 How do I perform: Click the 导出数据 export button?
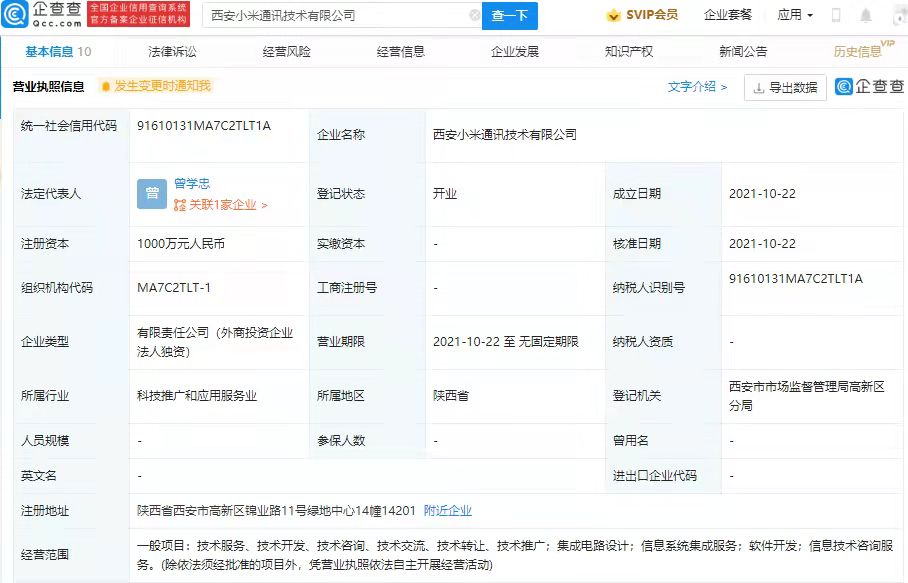pyautogui.click(x=785, y=87)
